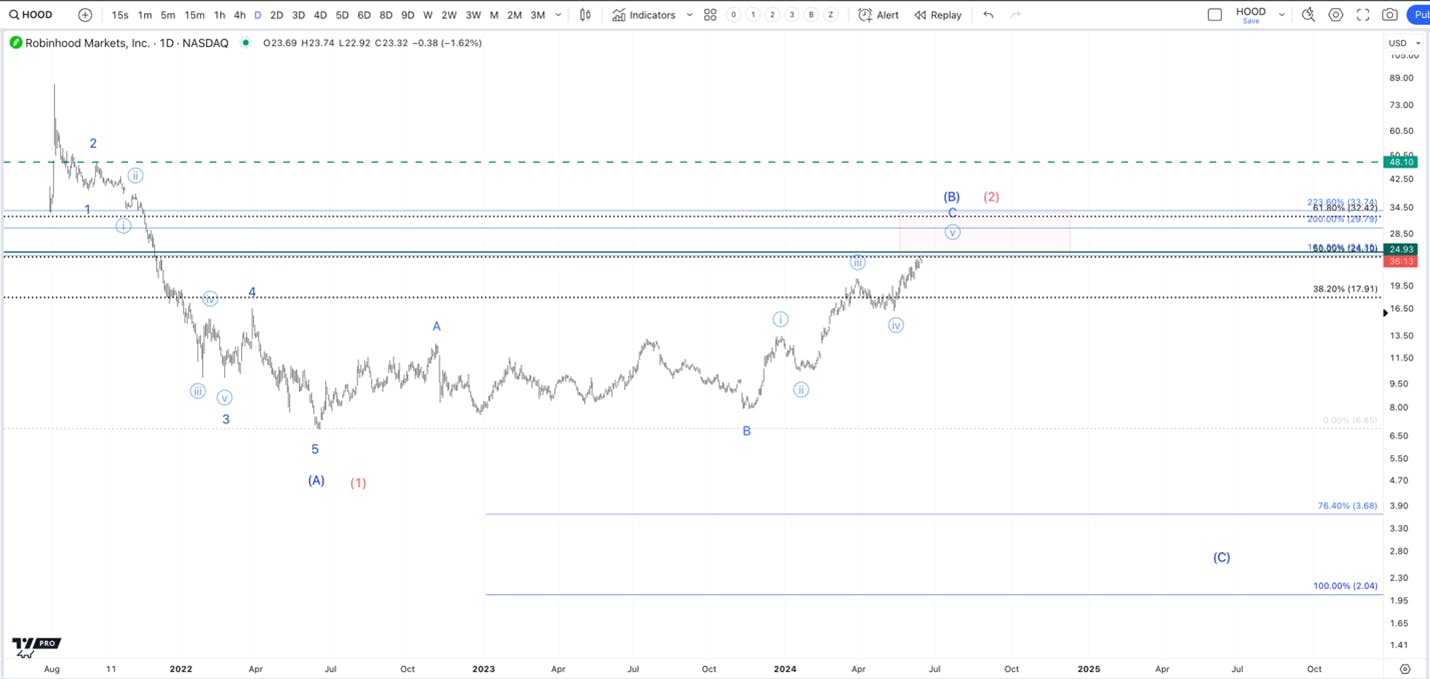Click the 24.93 current price label

tap(1400, 249)
